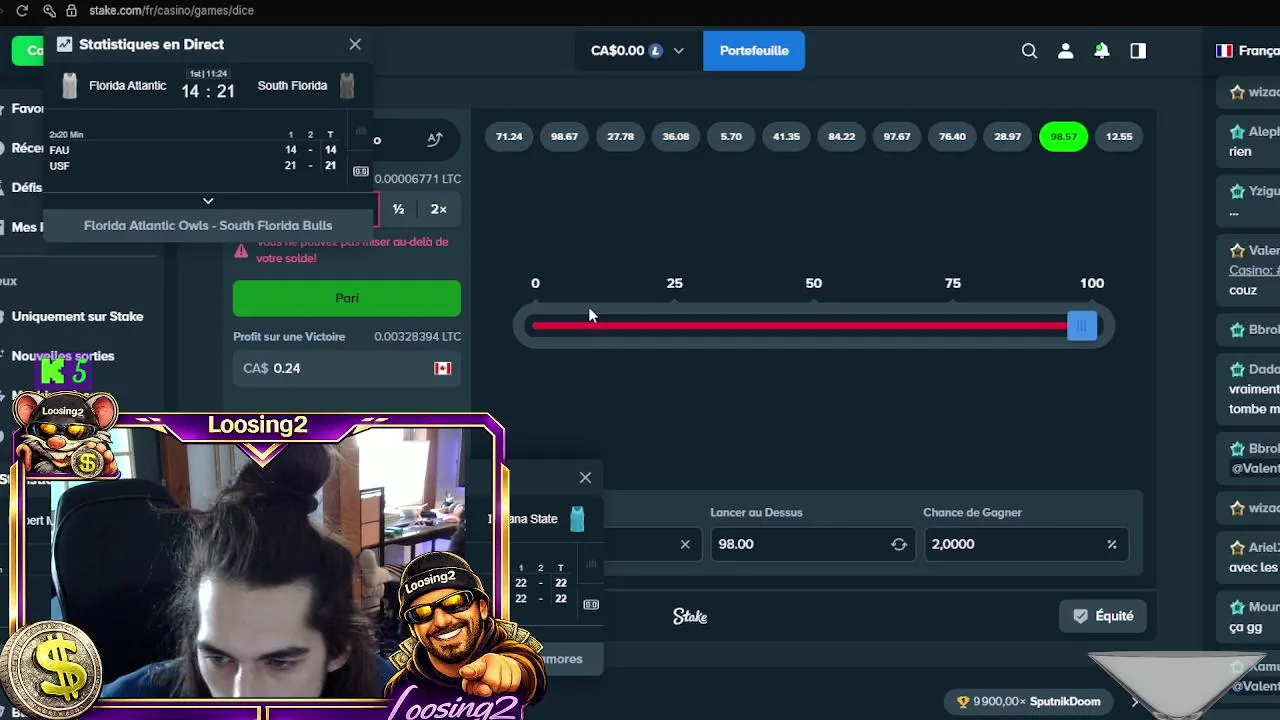Click the red dice slider track
Screen dimensions: 1280x720
[800, 325]
